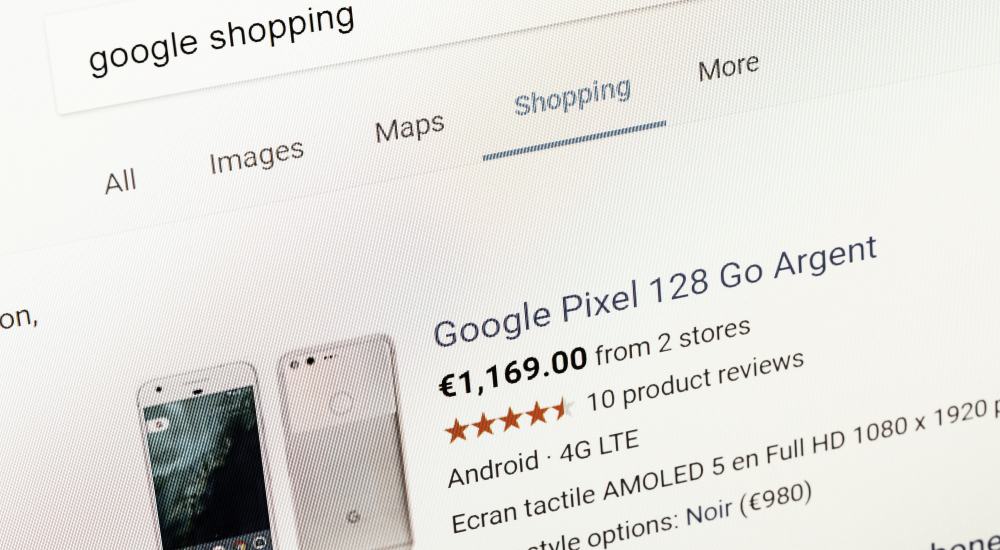1000x550 pixels.
Task: Open the Images tab
Action: pos(257,156)
